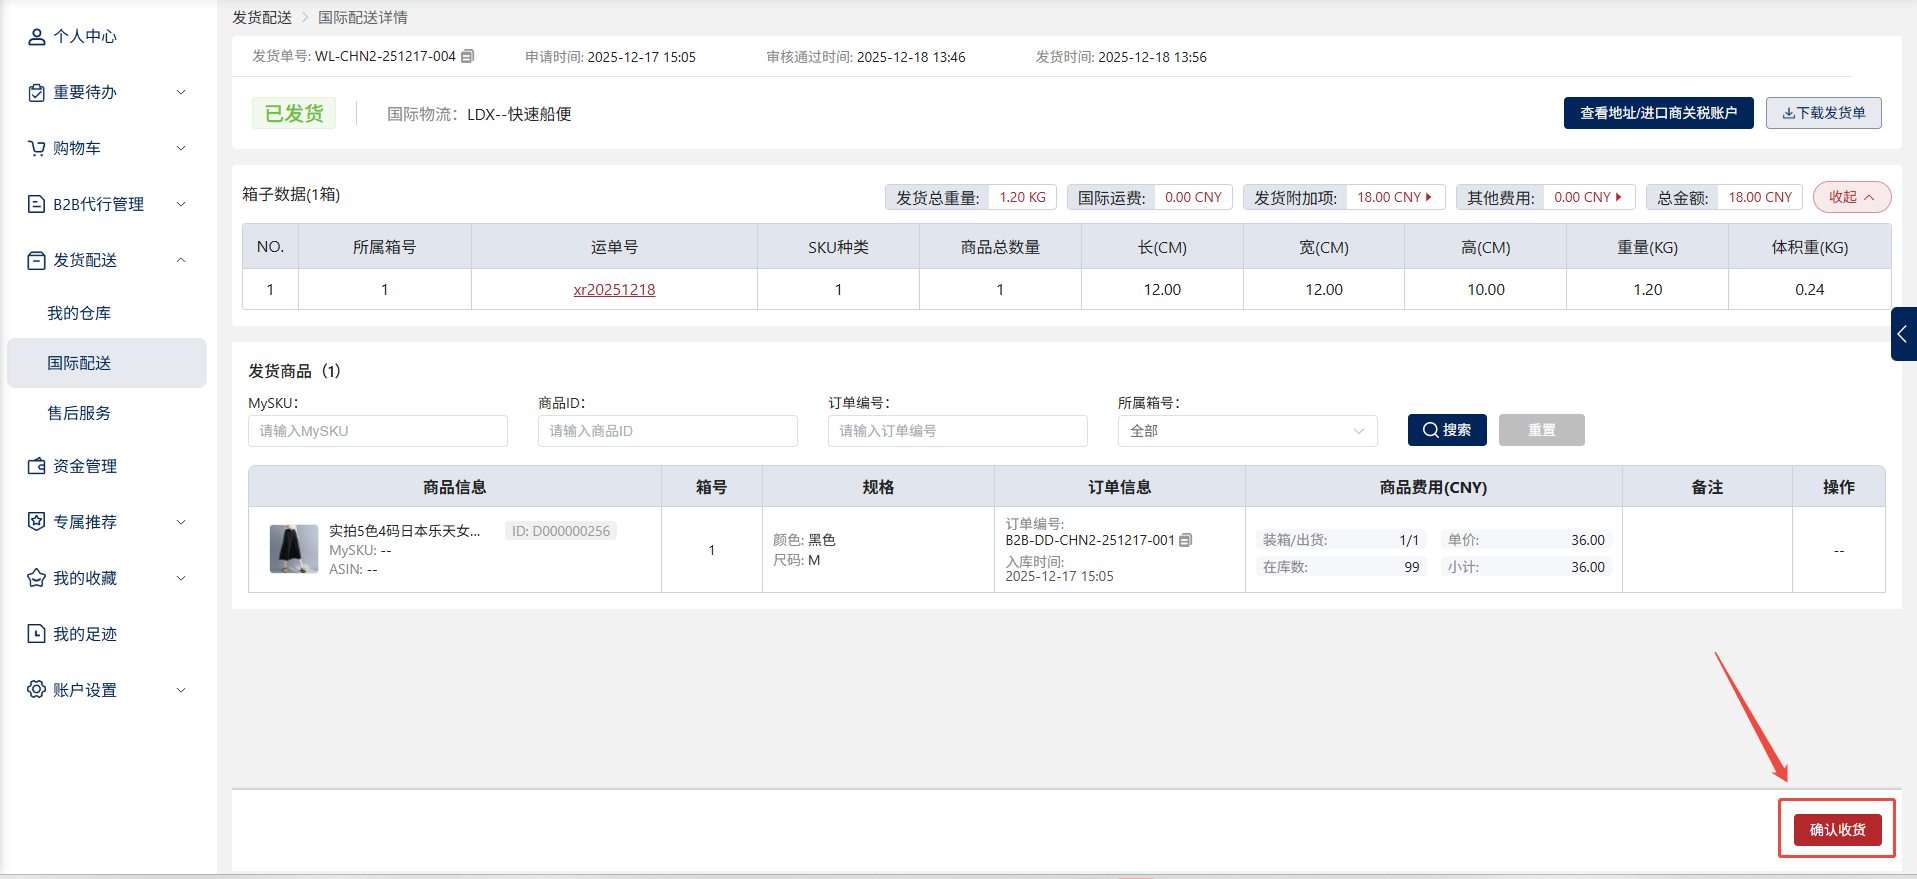This screenshot has width=1917, height=879.
Task: Open 资金管理 menu item
Action: [85, 467]
